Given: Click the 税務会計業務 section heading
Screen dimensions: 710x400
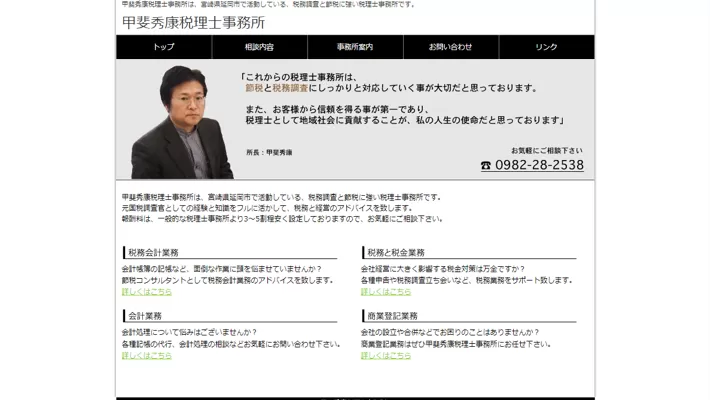Looking at the screenshot, I should (x=153, y=253).
